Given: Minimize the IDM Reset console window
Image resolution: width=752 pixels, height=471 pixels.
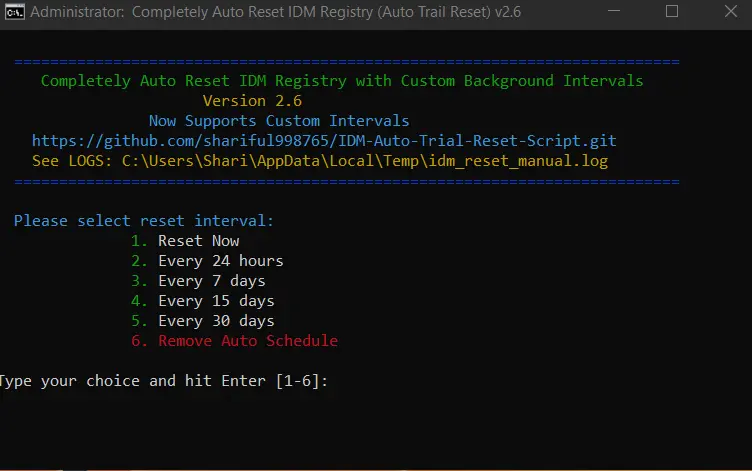Looking at the screenshot, I should point(614,11).
